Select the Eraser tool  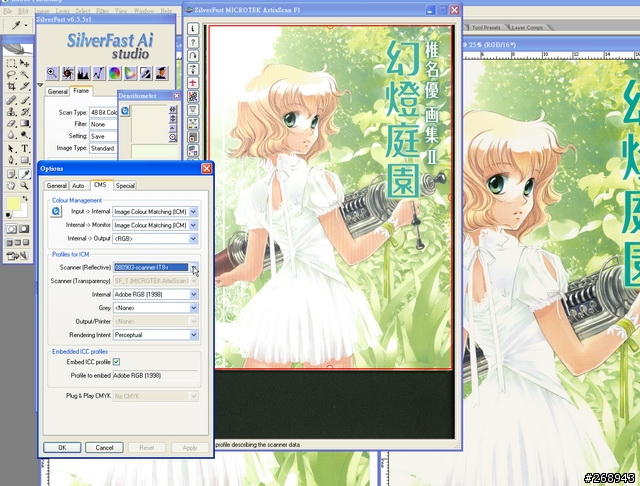[x=11, y=123]
